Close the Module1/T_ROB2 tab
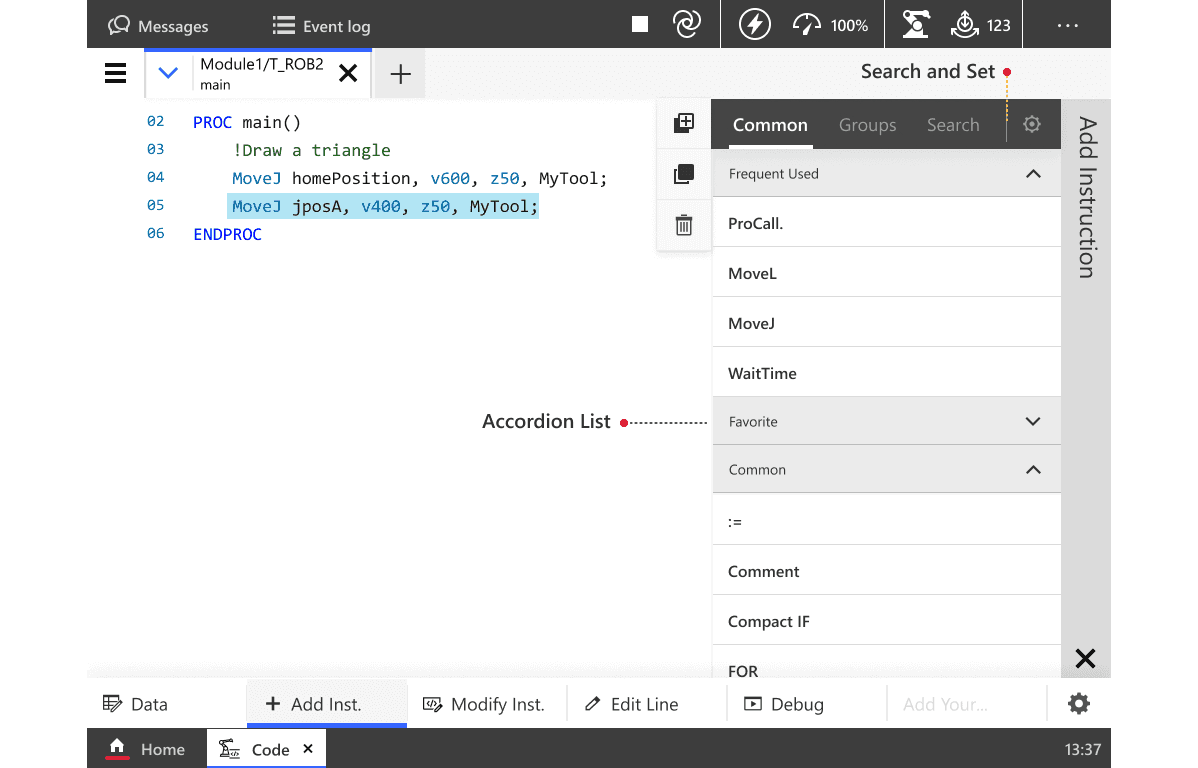This screenshot has height=768, width=1198. [348, 73]
